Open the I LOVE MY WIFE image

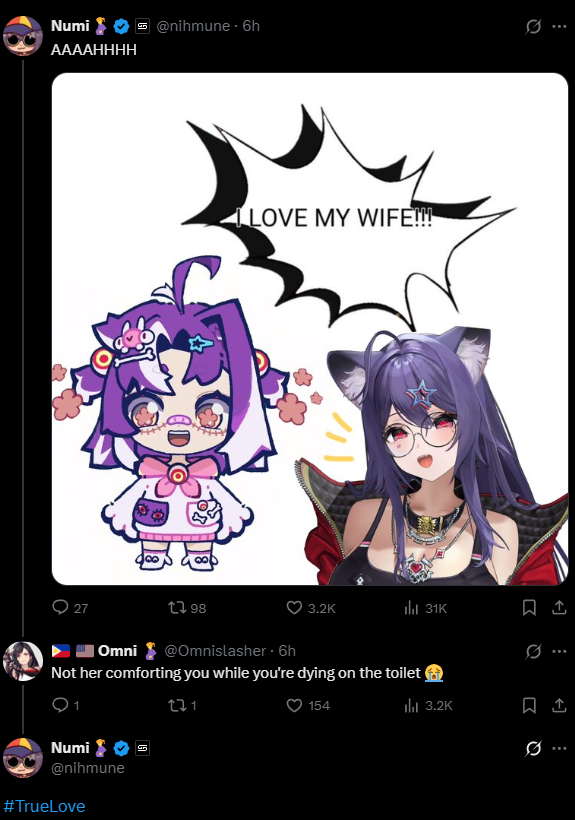point(310,329)
